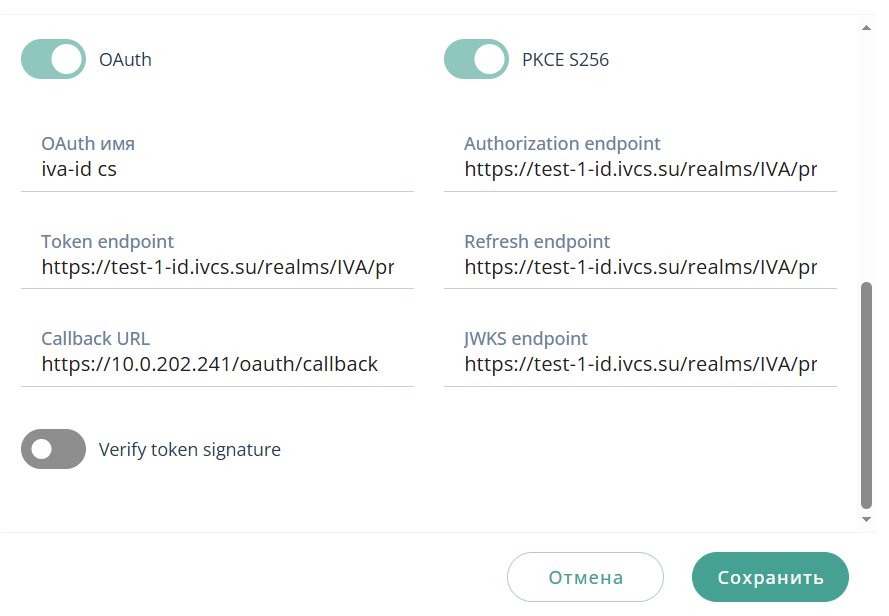Click the OAuth label text
The width and height of the screenshot is (889, 616).
pos(125,59)
